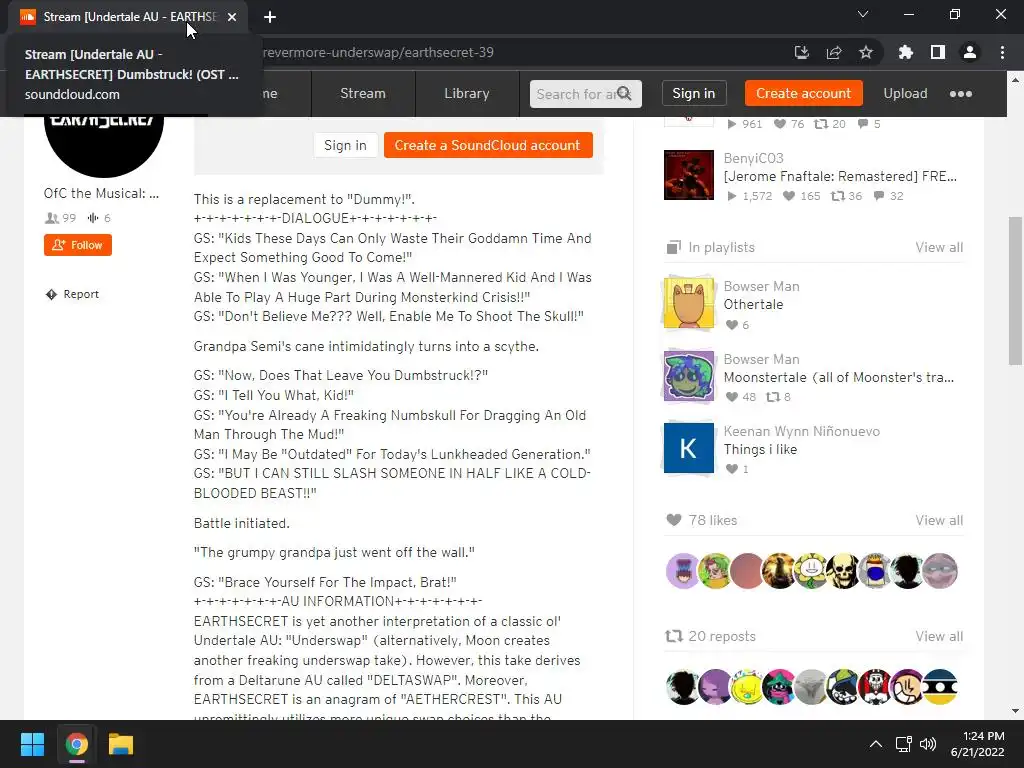Viewport: 1024px width, 768px height.
Task: Bookmark this page with the star icon
Action: (866, 52)
